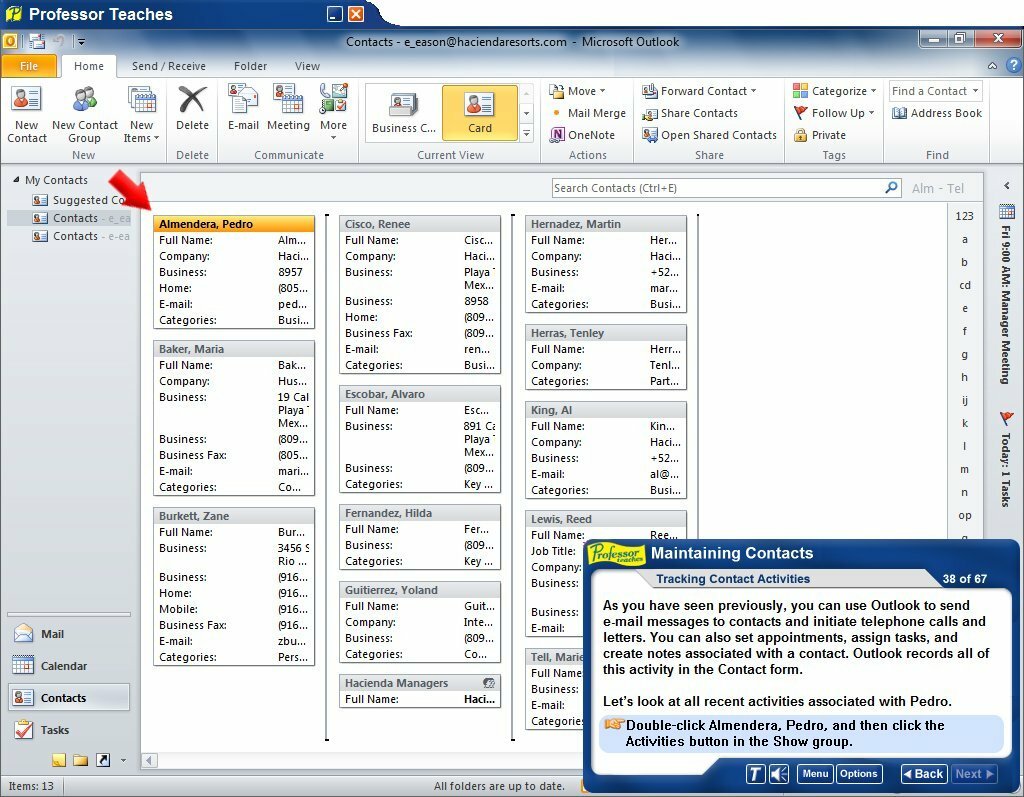The height and width of the screenshot is (797, 1024).
Task: Click Share Contacts
Action: 690,113
